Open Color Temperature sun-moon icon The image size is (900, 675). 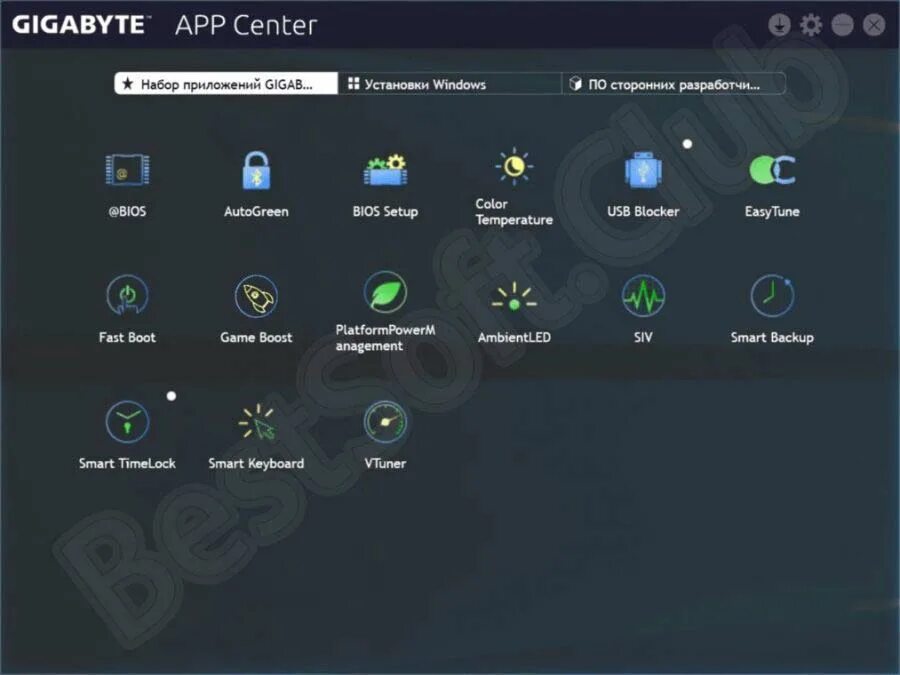pyautogui.click(x=514, y=166)
